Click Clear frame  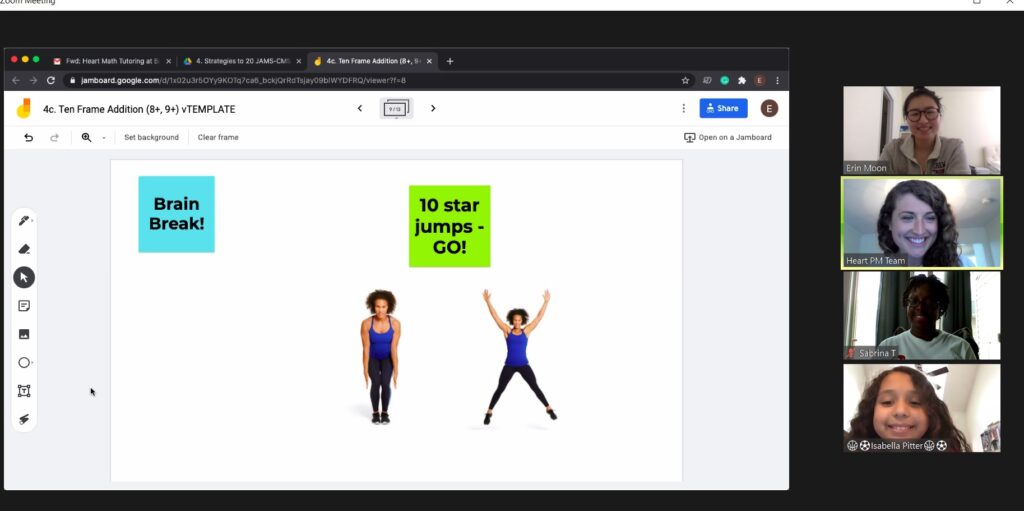pos(218,137)
